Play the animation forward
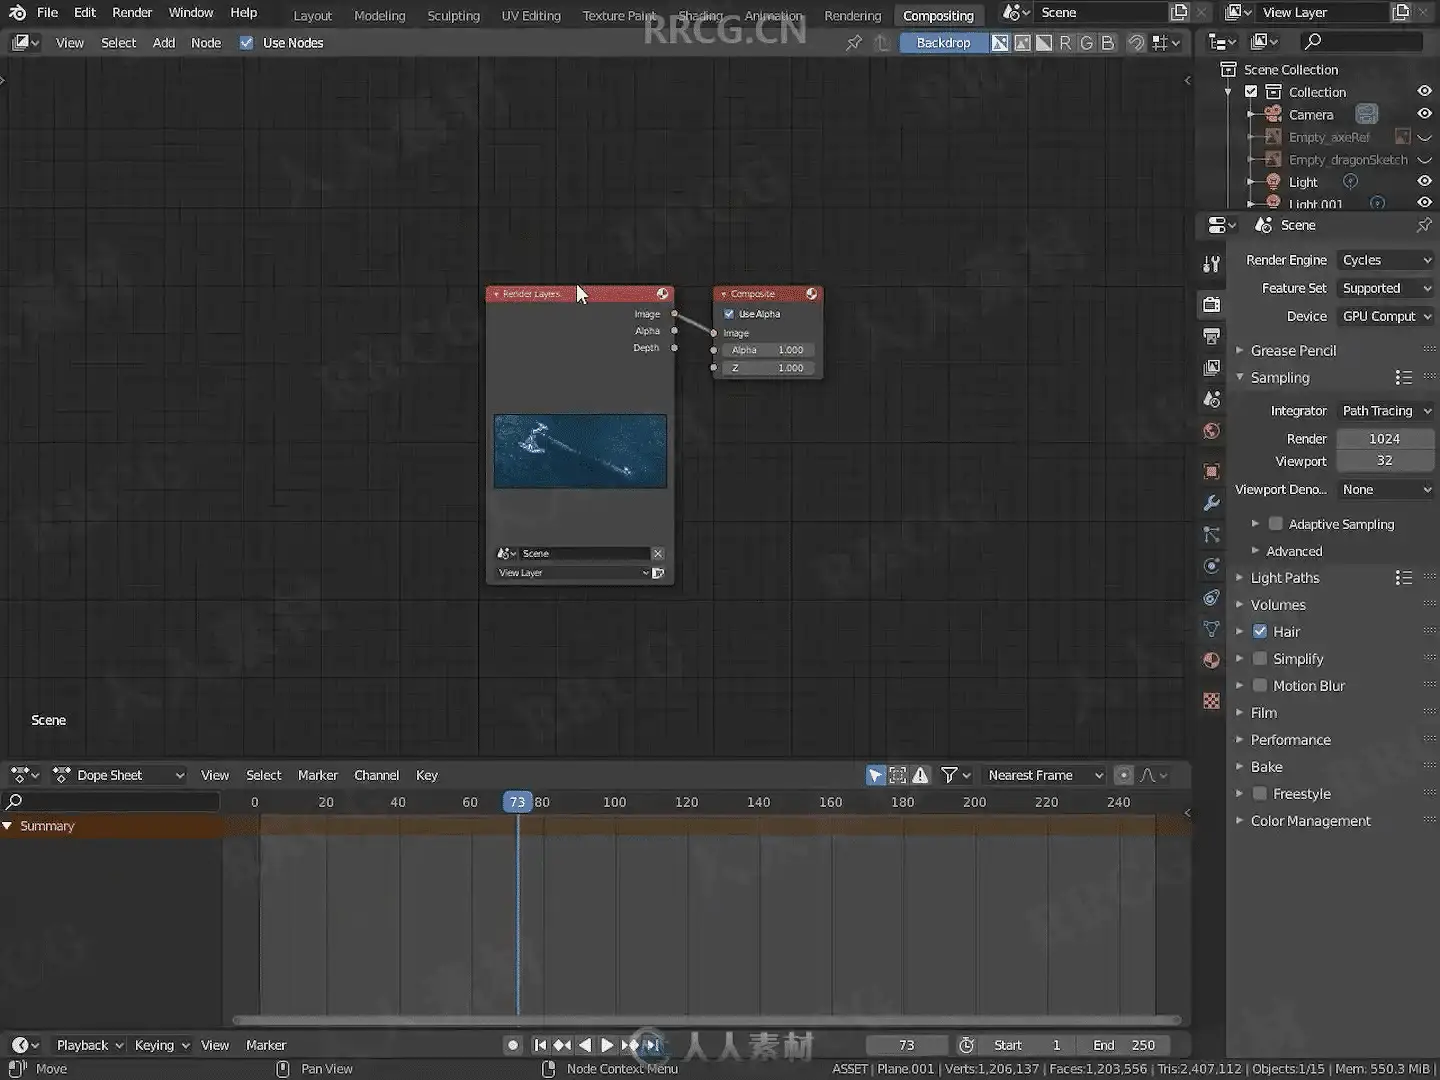Screen dimensions: 1440x1080 tap(607, 1045)
